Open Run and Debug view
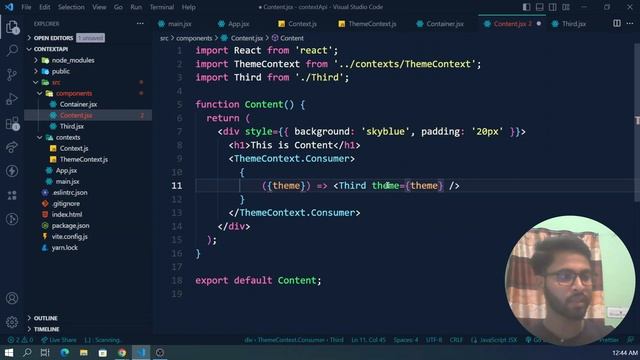 [x=12, y=99]
